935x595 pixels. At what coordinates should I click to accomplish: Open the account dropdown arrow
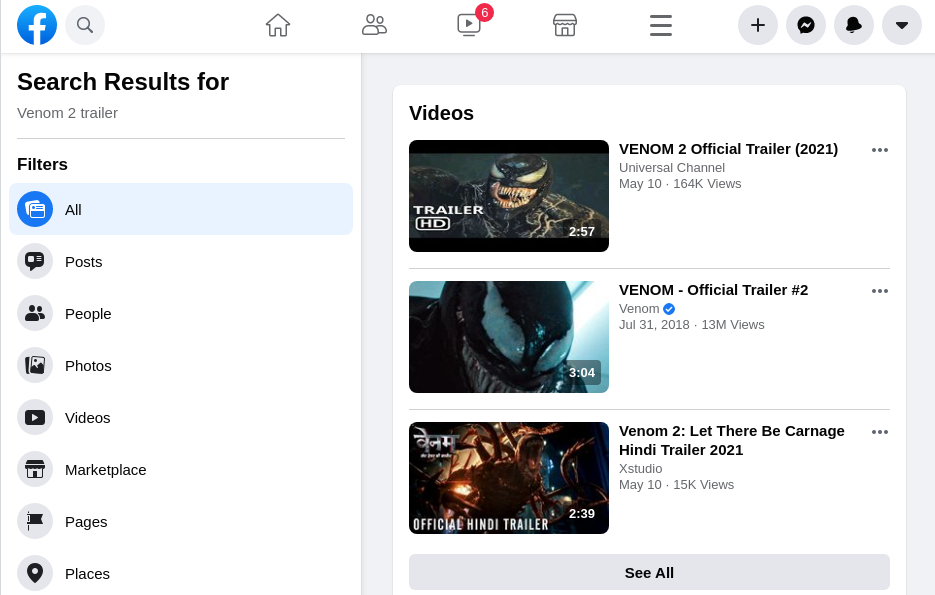902,25
